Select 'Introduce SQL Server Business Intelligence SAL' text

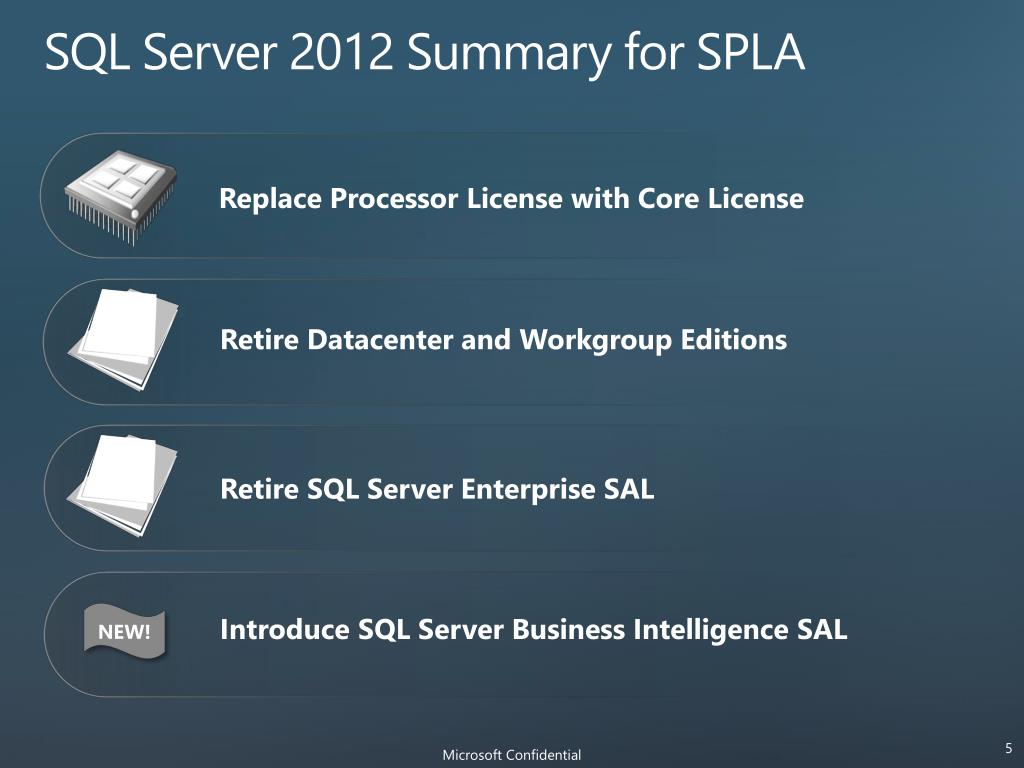tap(534, 630)
